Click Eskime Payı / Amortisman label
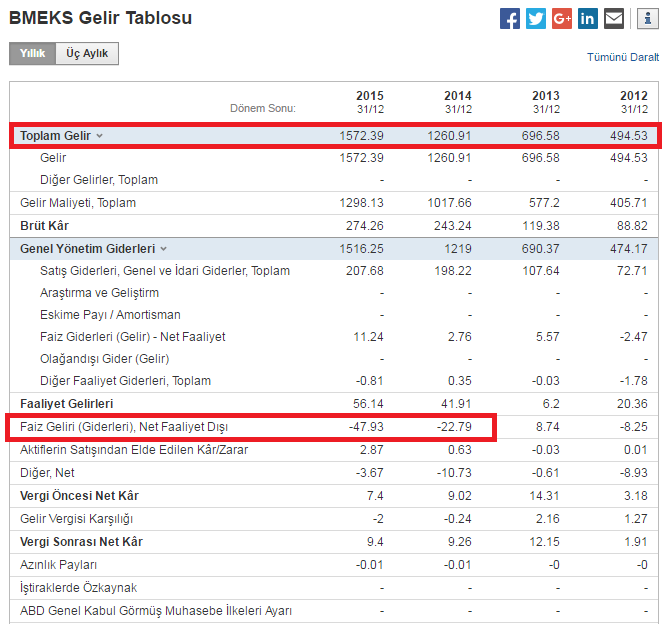 (x=110, y=315)
